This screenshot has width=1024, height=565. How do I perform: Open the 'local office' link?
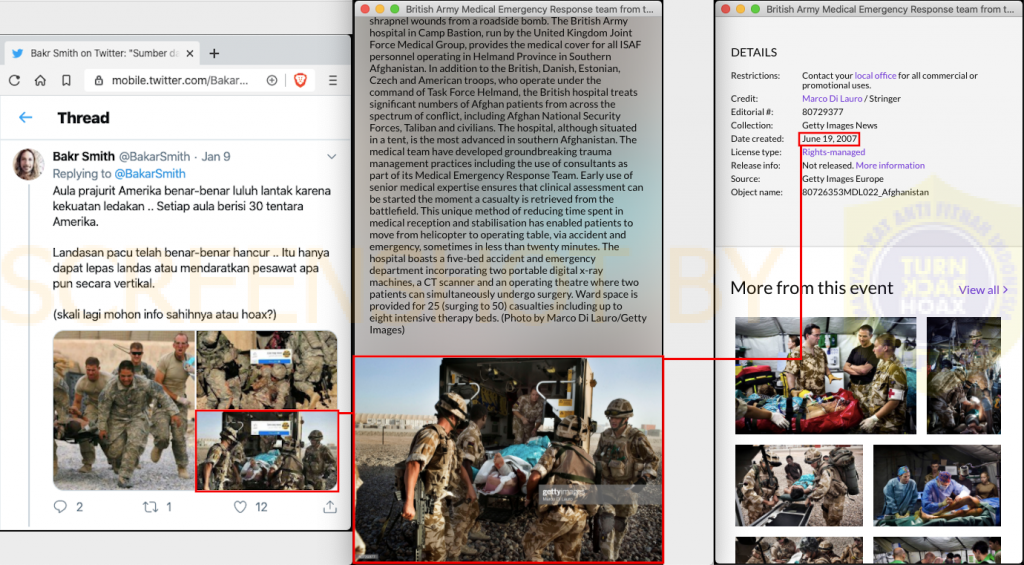point(875,76)
